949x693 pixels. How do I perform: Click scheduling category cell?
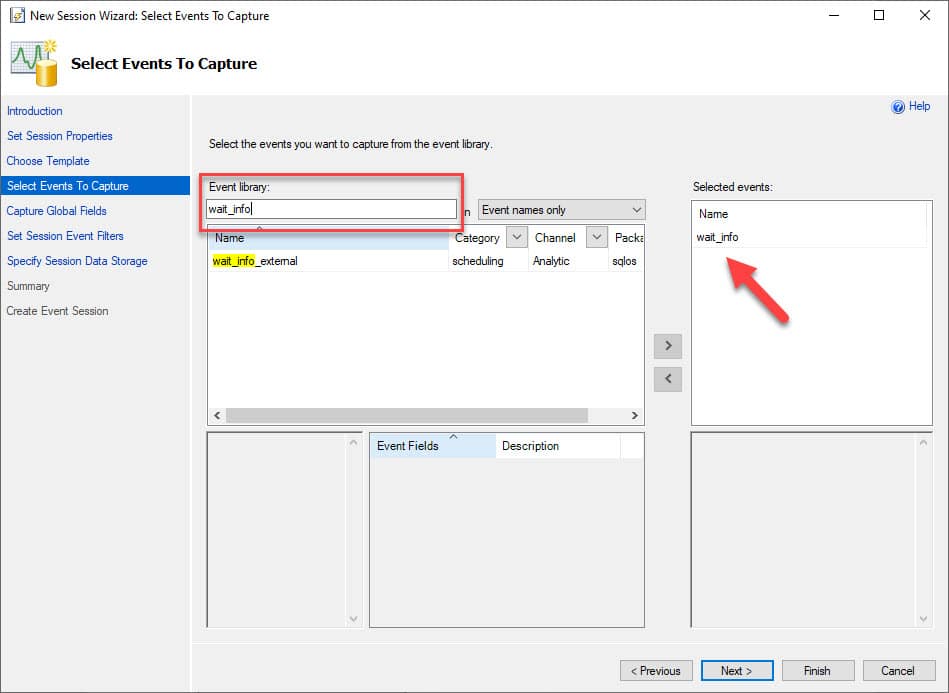(478, 261)
